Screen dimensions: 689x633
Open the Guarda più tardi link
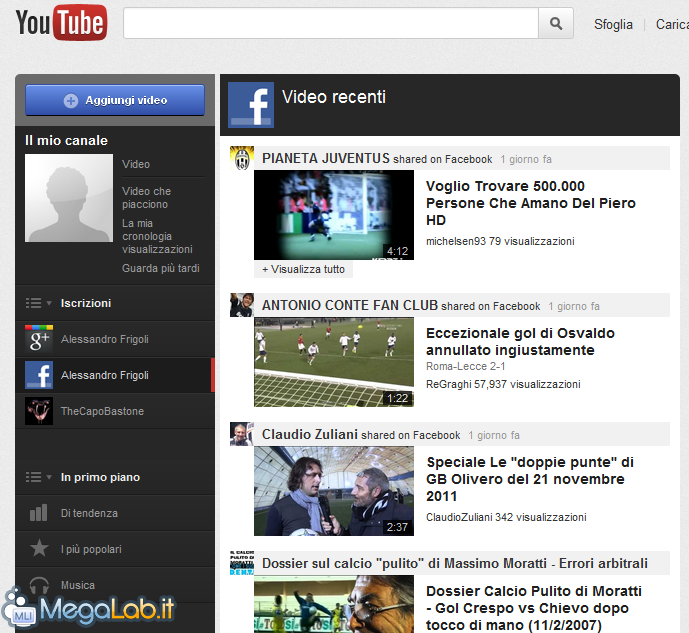click(161, 268)
